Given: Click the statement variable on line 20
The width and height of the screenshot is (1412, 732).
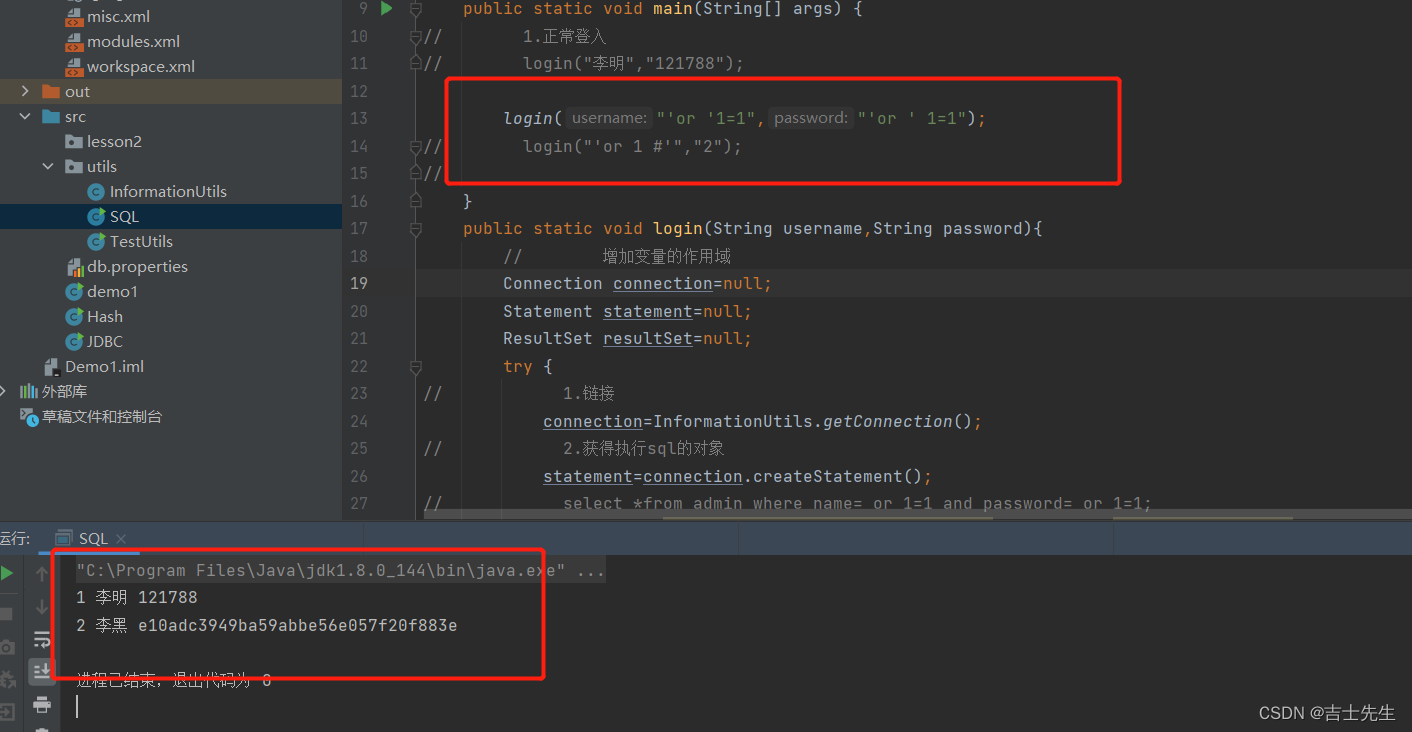Looking at the screenshot, I should (647, 311).
